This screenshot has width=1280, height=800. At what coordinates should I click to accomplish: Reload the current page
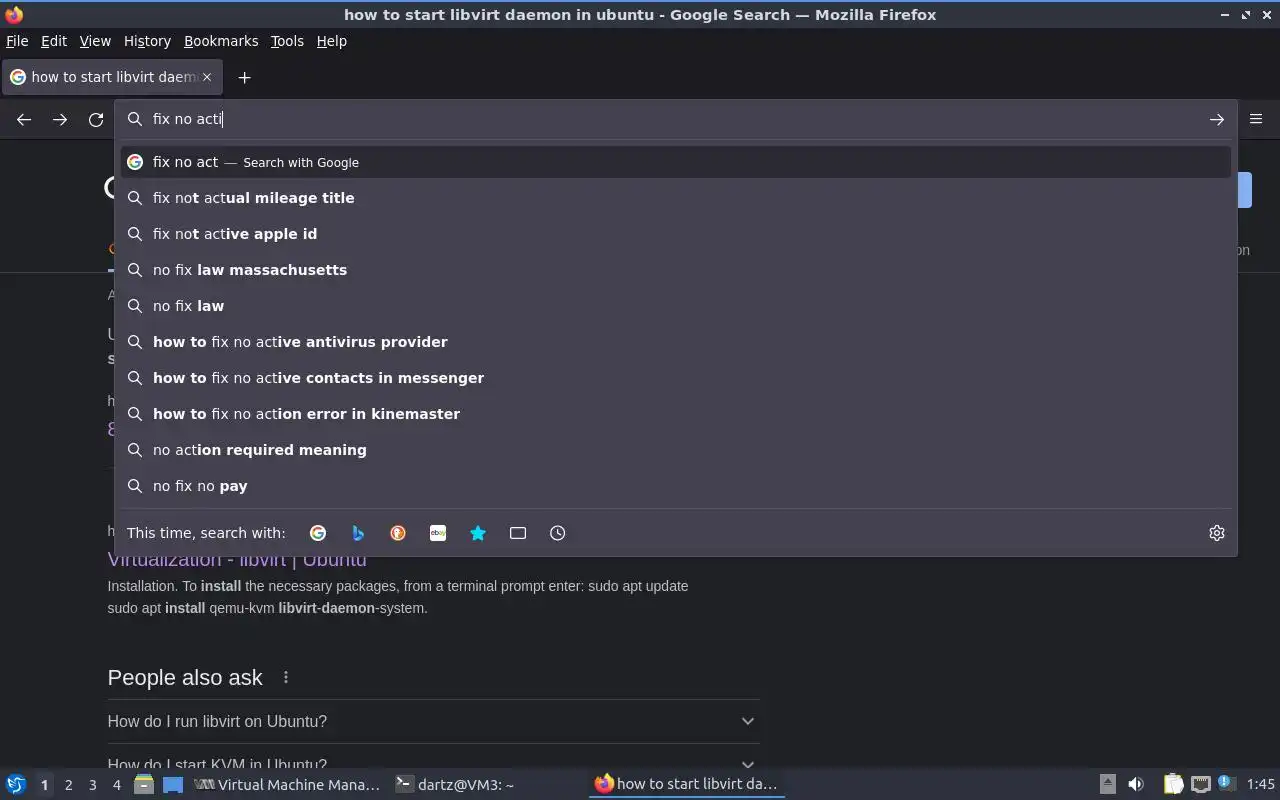click(96, 119)
